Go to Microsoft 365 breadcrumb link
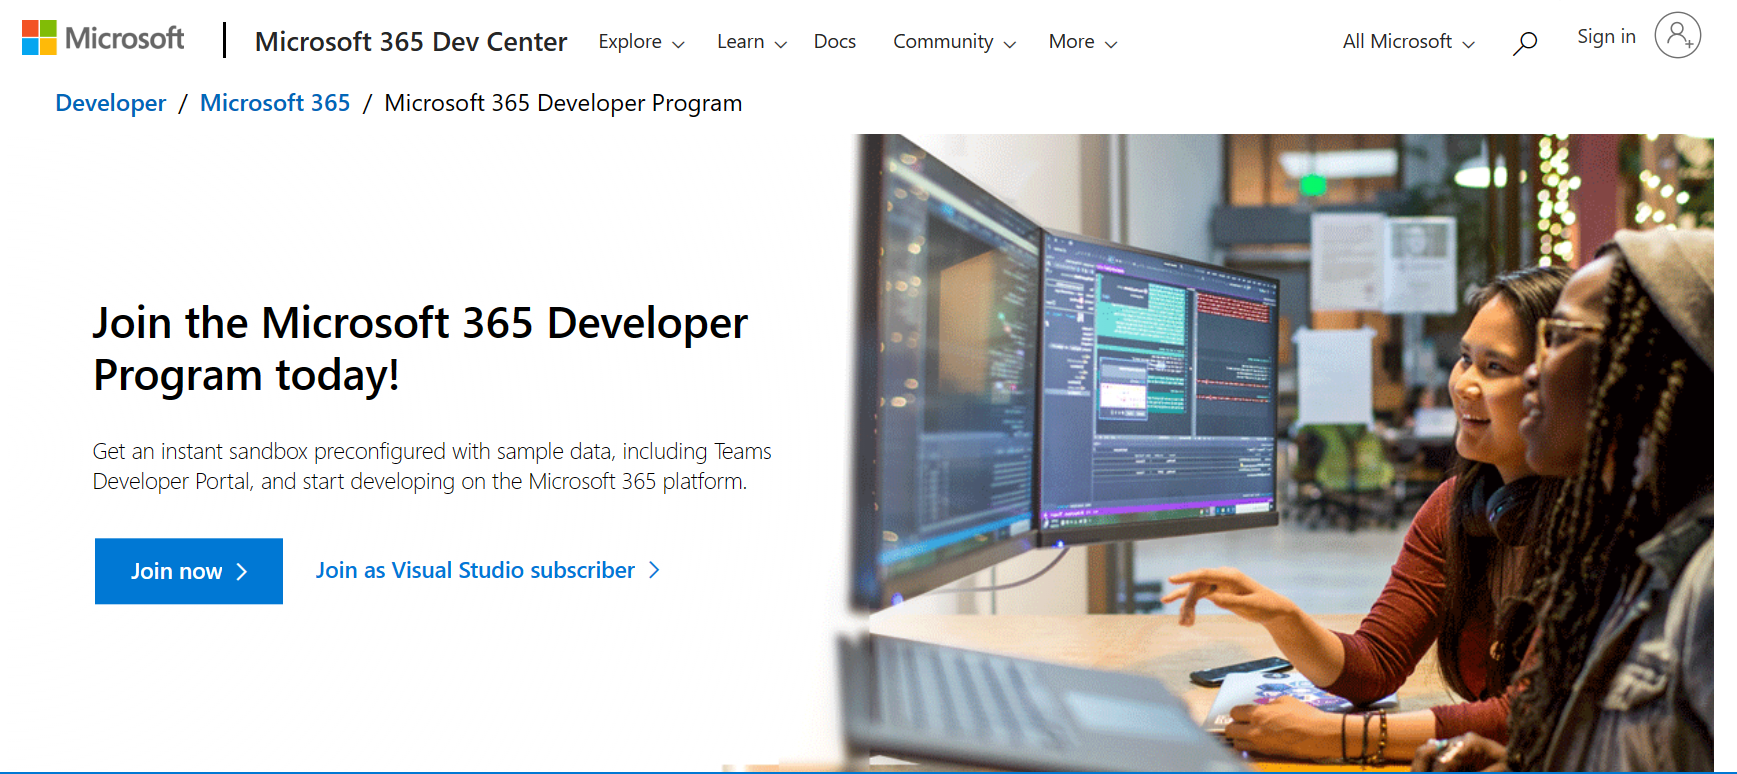This screenshot has width=1737, height=774. click(275, 103)
